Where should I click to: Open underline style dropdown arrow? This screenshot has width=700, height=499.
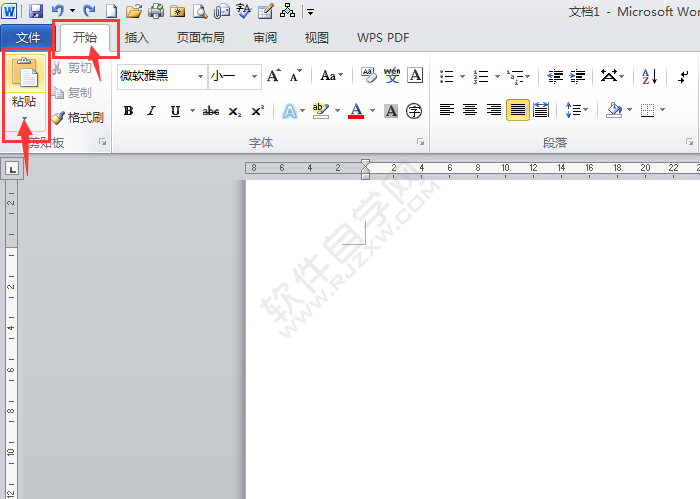pyautogui.click(x=192, y=111)
